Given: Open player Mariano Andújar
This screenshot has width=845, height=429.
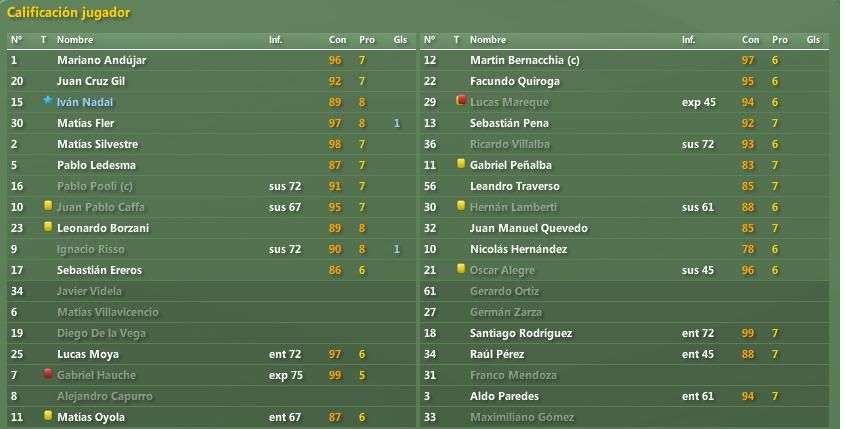Looking at the screenshot, I should coord(101,60).
